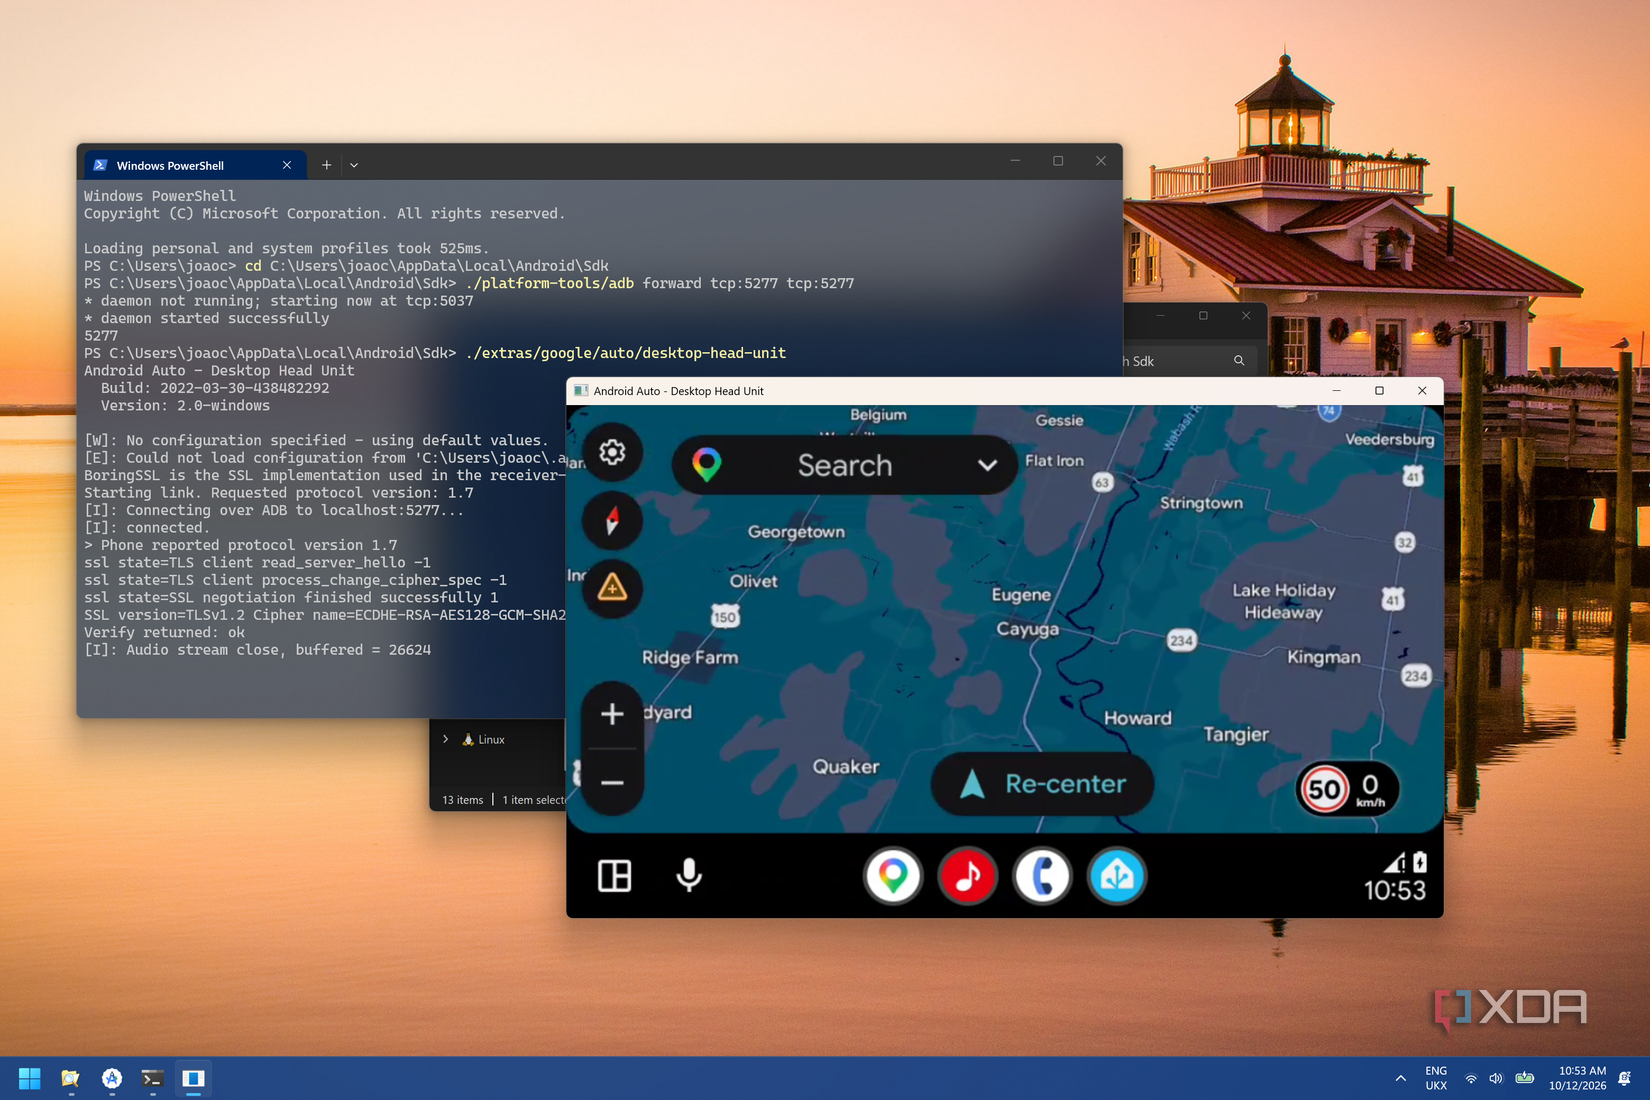Click the Kingman label on the map
Screen dimensions: 1650x1100
[x=1323, y=657]
